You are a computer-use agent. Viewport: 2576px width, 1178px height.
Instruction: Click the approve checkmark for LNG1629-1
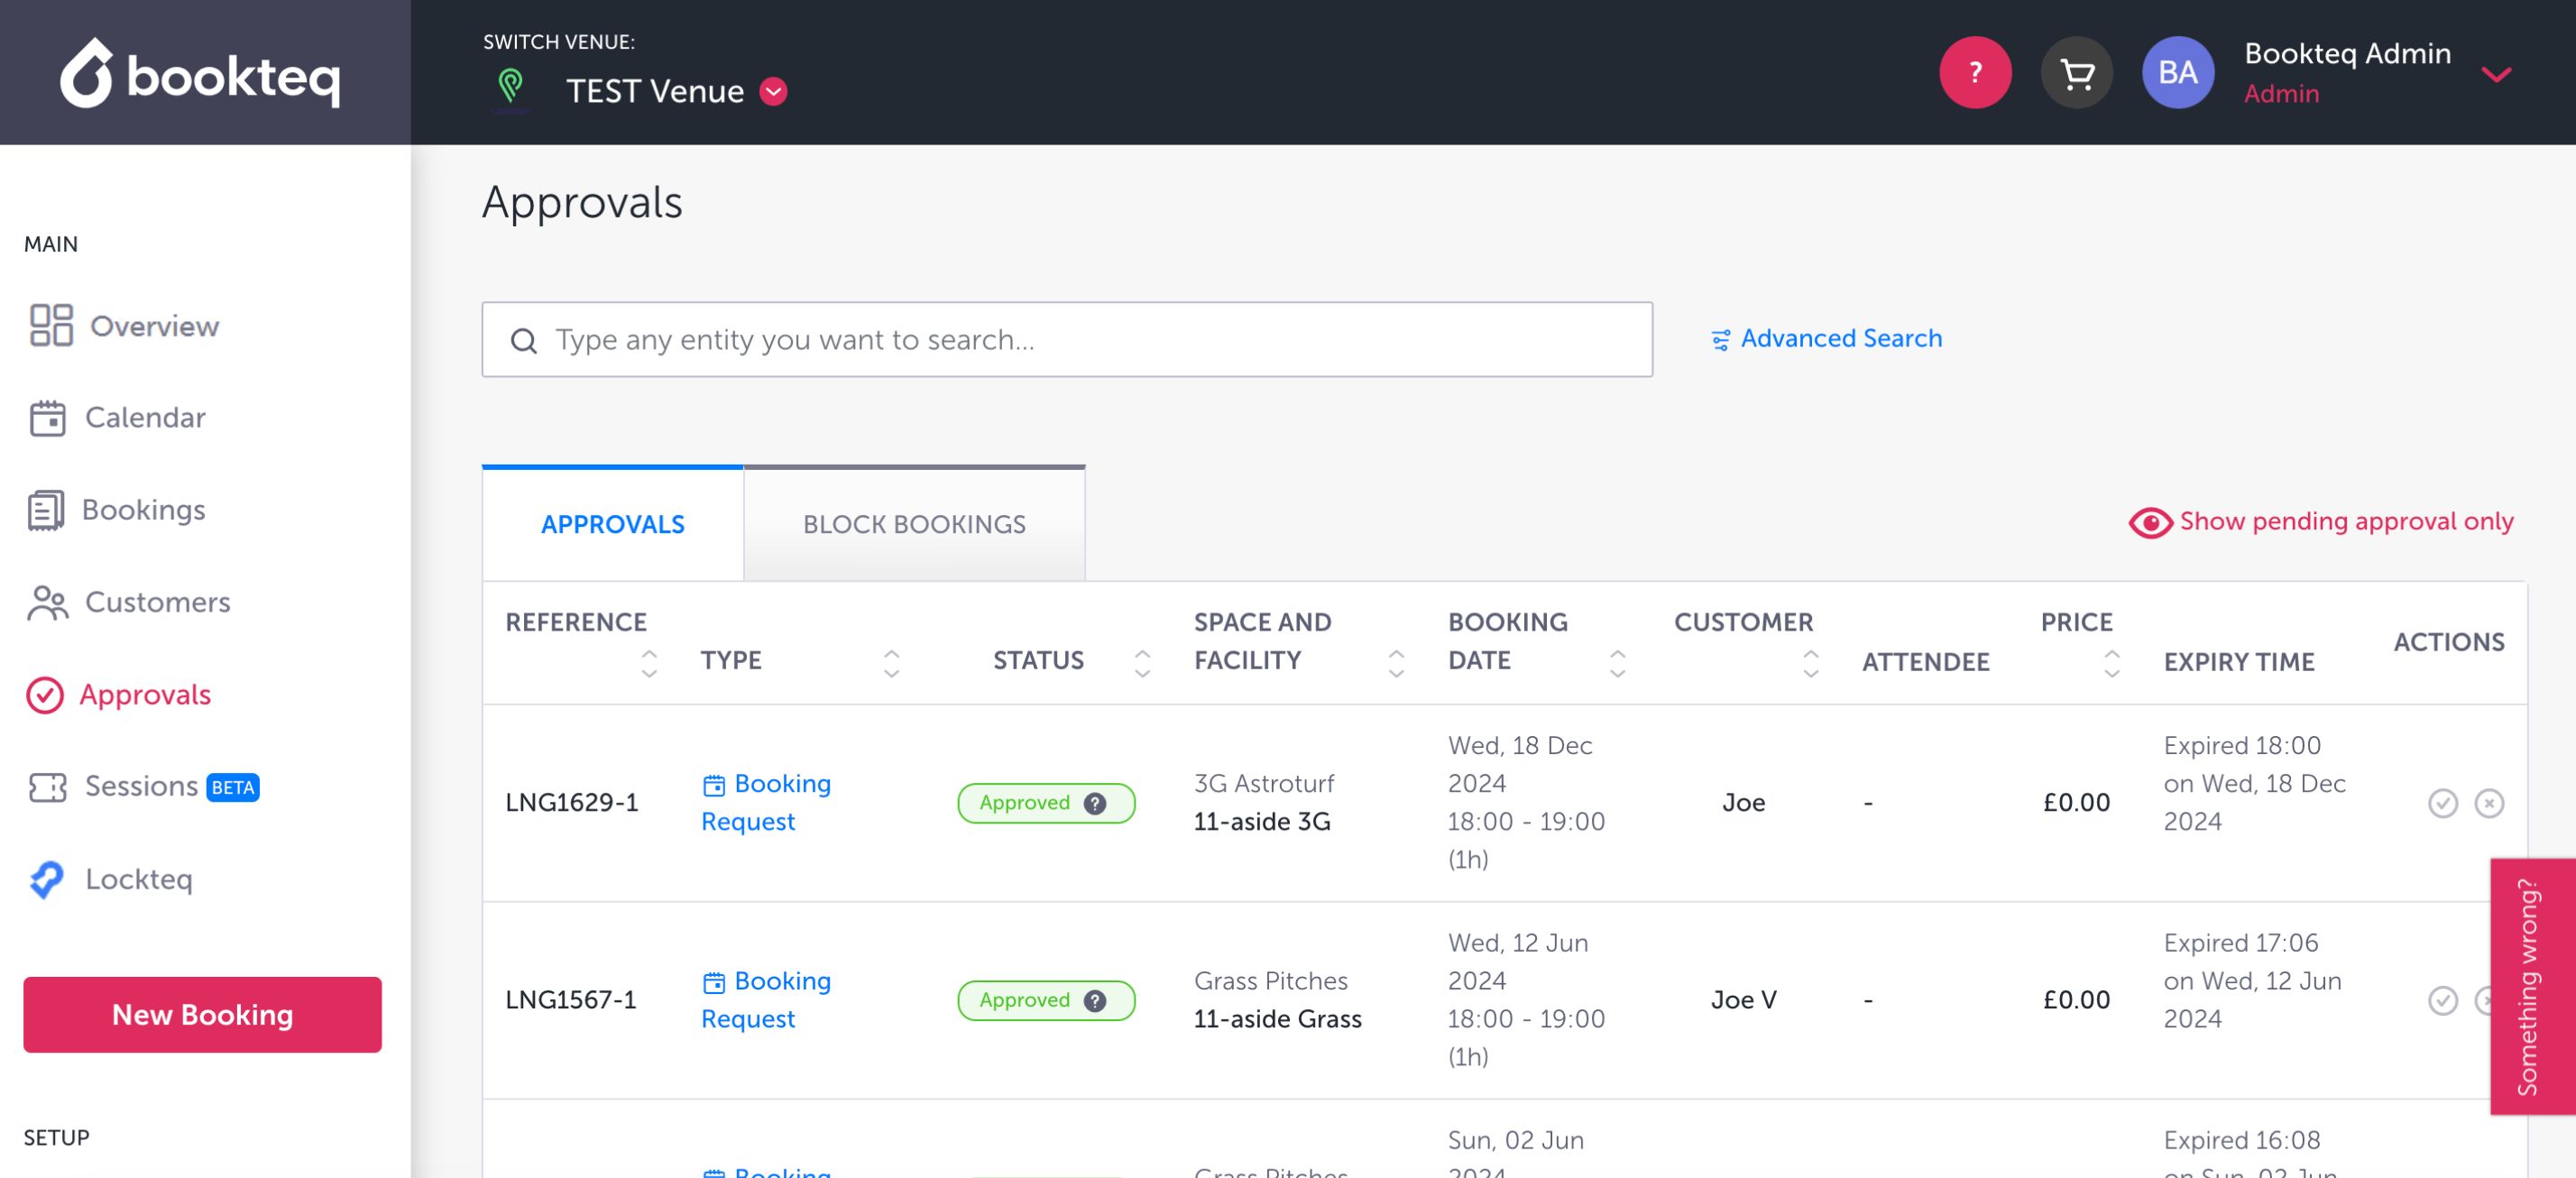point(2442,803)
